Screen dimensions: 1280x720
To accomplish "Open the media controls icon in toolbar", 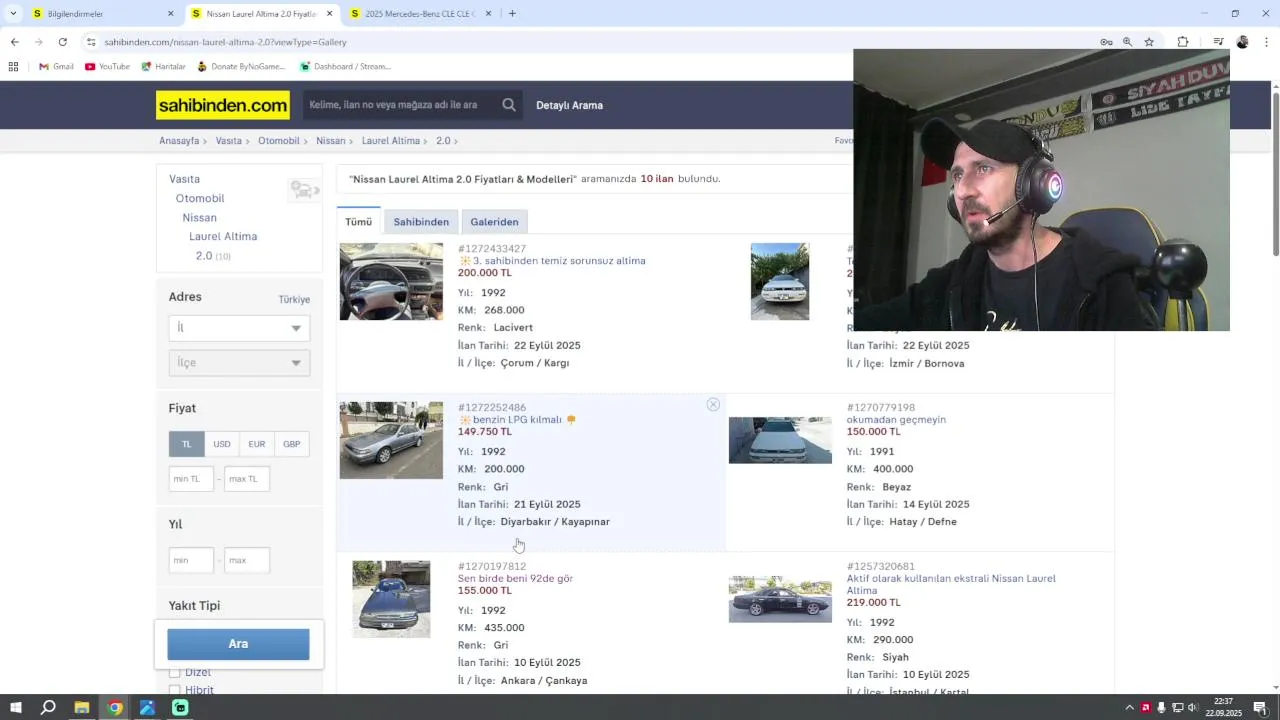I will pyautogui.click(x=1218, y=42).
